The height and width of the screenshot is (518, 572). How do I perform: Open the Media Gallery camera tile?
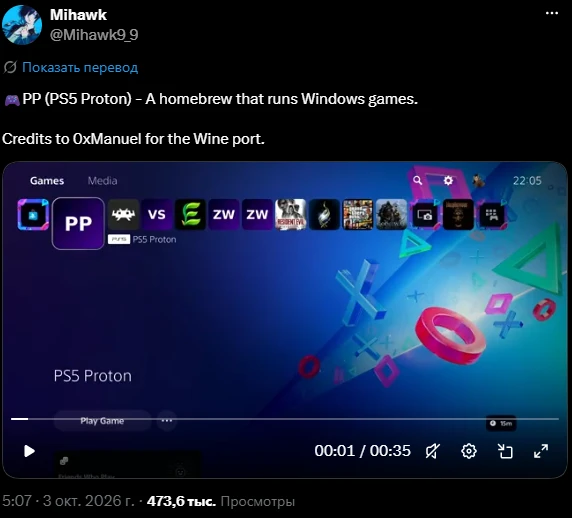425,214
